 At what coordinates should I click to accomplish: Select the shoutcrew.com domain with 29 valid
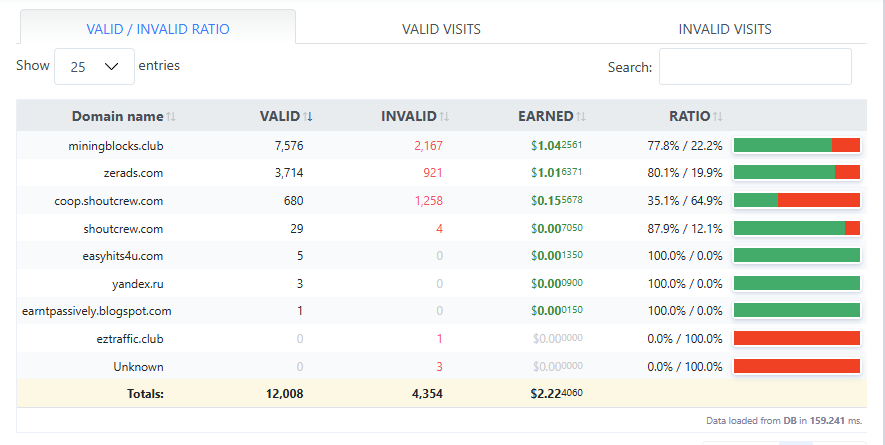click(123, 229)
